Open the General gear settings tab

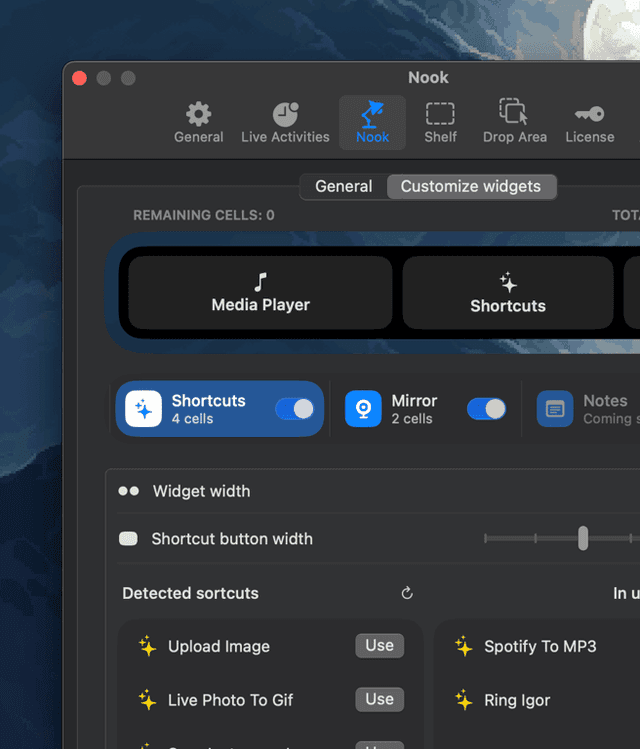(x=198, y=122)
